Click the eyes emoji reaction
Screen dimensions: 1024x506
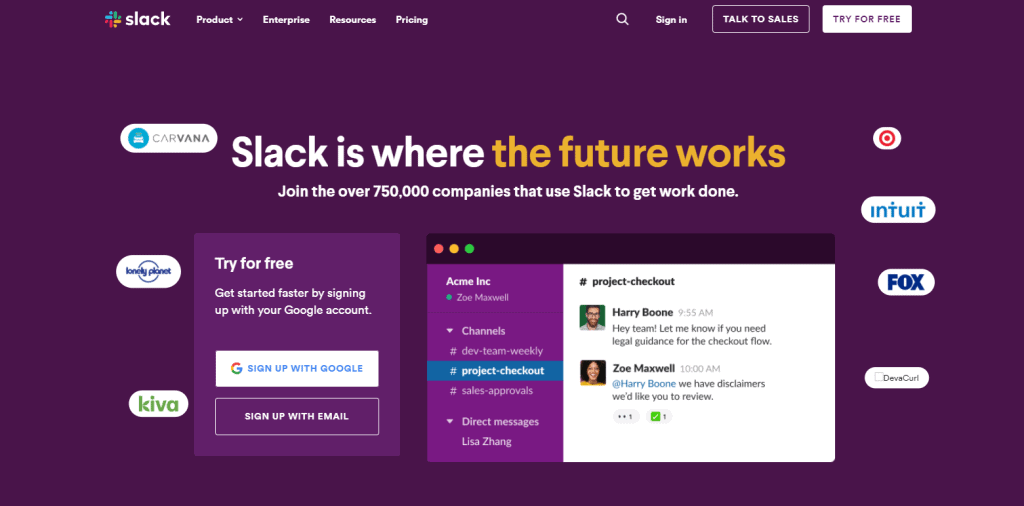pos(626,416)
